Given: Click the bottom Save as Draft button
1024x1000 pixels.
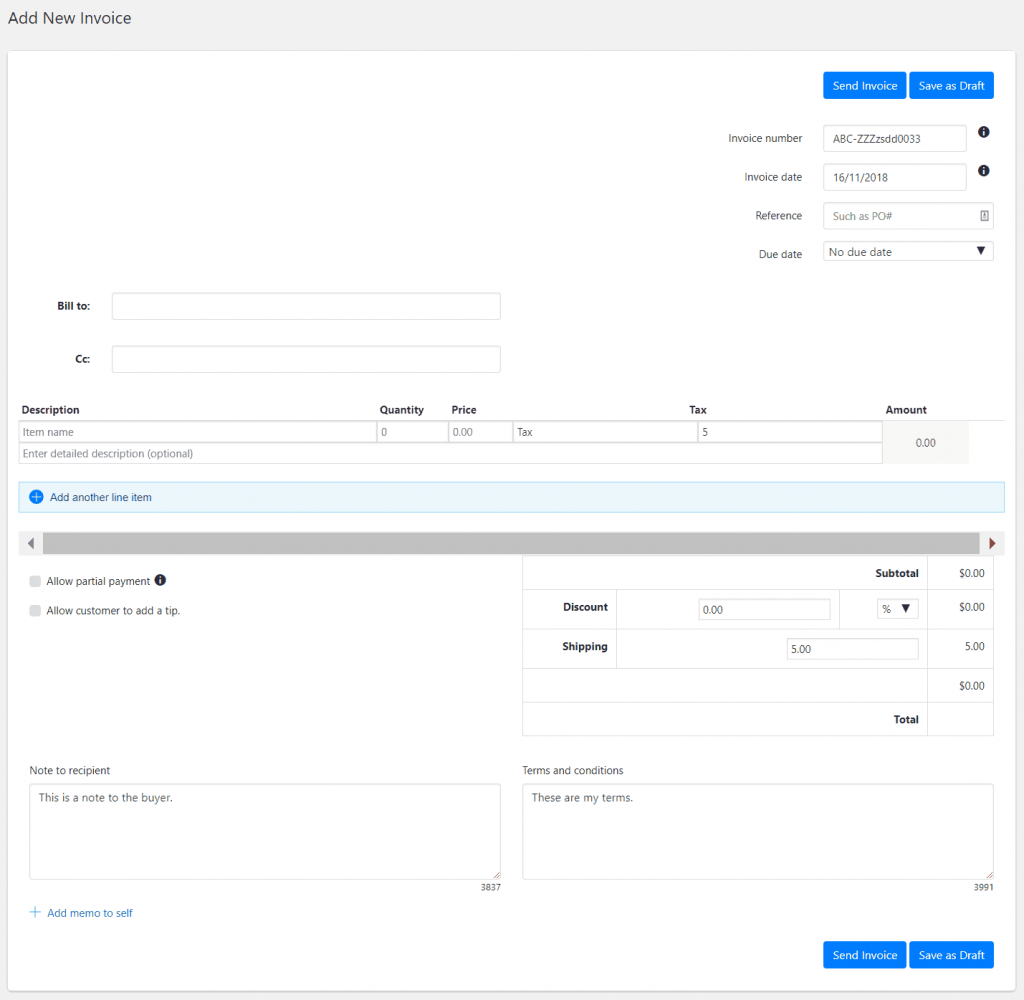Looking at the screenshot, I should pyautogui.click(x=951, y=955).
